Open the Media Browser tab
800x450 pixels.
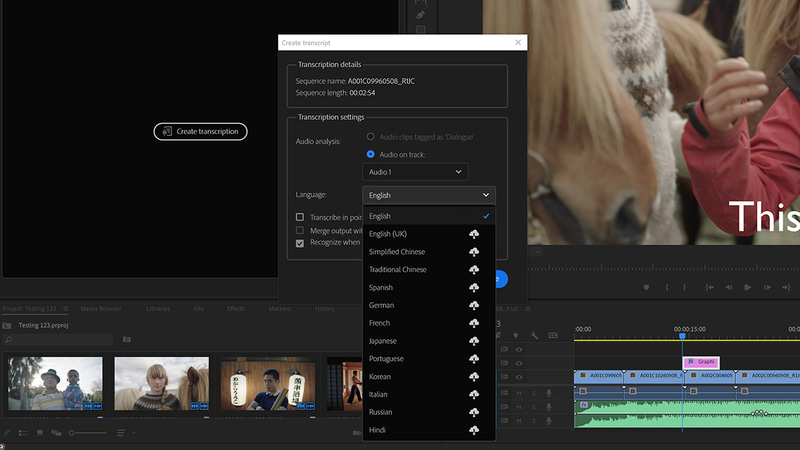coord(101,309)
